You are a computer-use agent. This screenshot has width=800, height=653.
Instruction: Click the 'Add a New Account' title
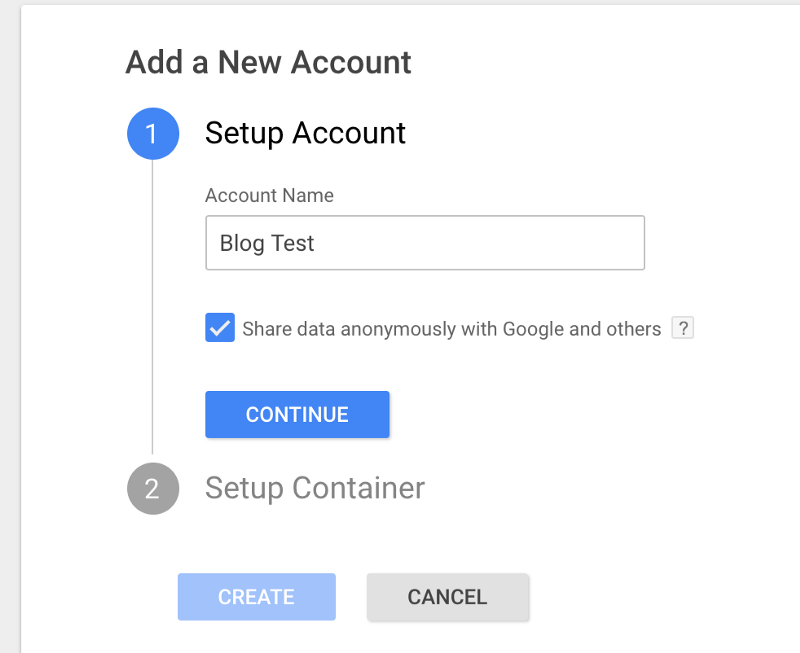coord(268,63)
